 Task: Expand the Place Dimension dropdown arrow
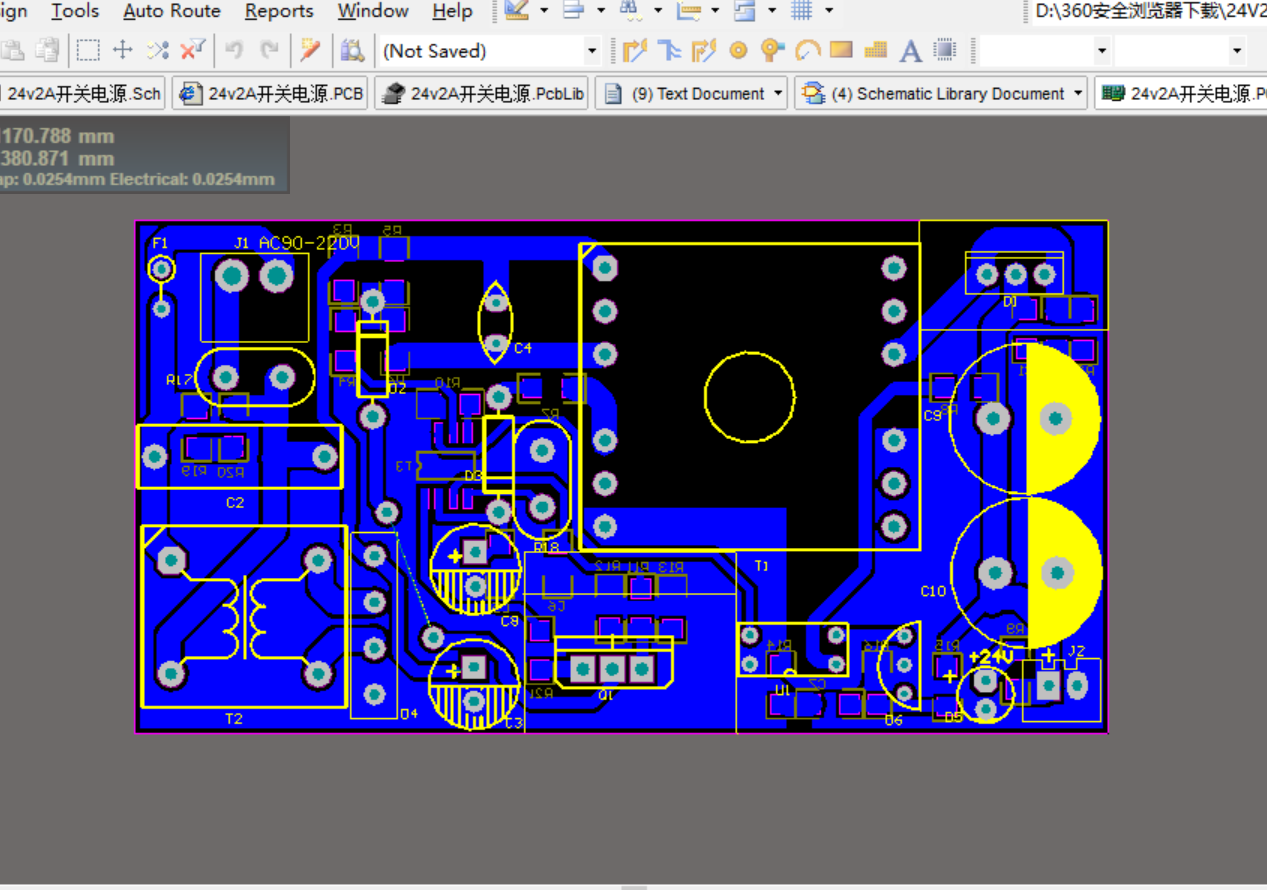click(715, 11)
